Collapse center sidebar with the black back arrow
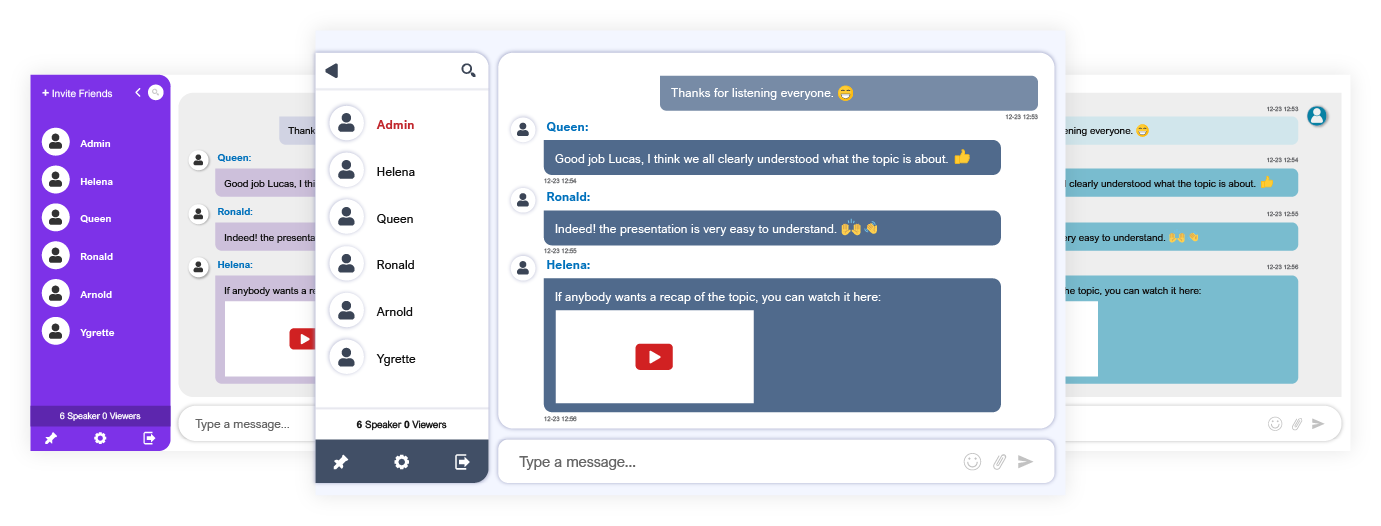The height and width of the screenshot is (526, 1381). [x=332, y=70]
